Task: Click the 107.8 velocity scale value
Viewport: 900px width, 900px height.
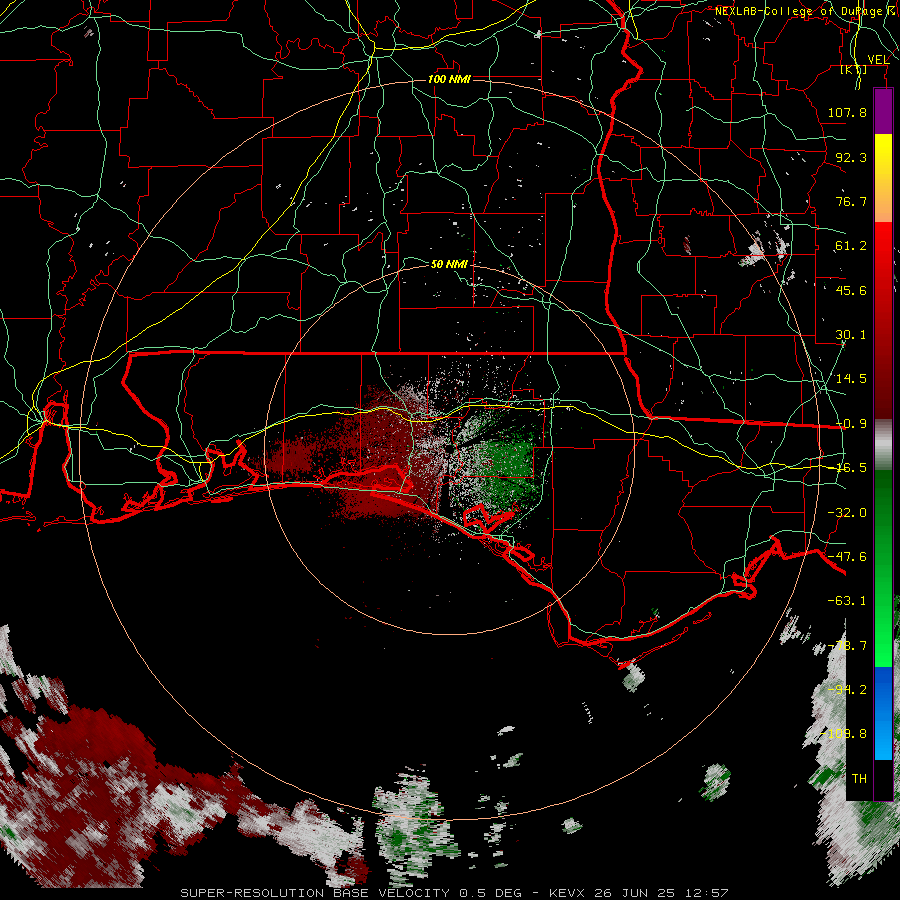Action: coord(847,112)
